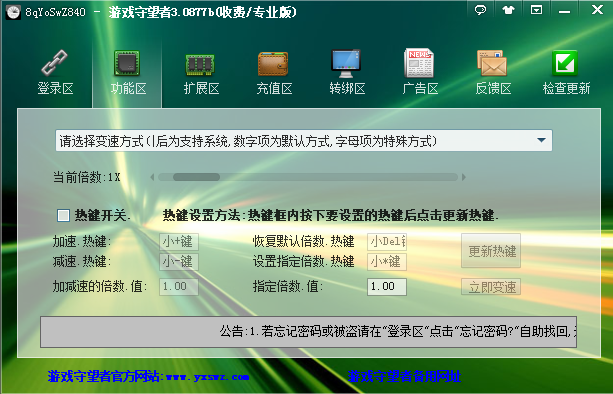Click the slider right arrow
The height and width of the screenshot is (394, 613).
(464, 177)
